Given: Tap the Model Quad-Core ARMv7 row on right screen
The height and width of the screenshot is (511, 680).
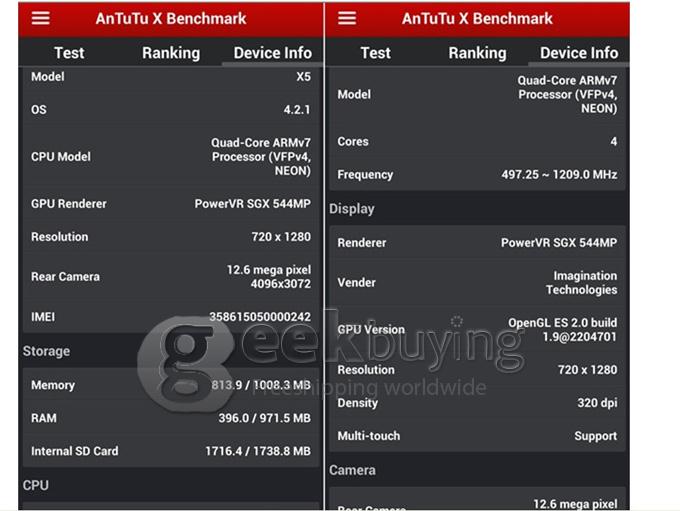Looking at the screenshot, I should click(x=477, y=94).
